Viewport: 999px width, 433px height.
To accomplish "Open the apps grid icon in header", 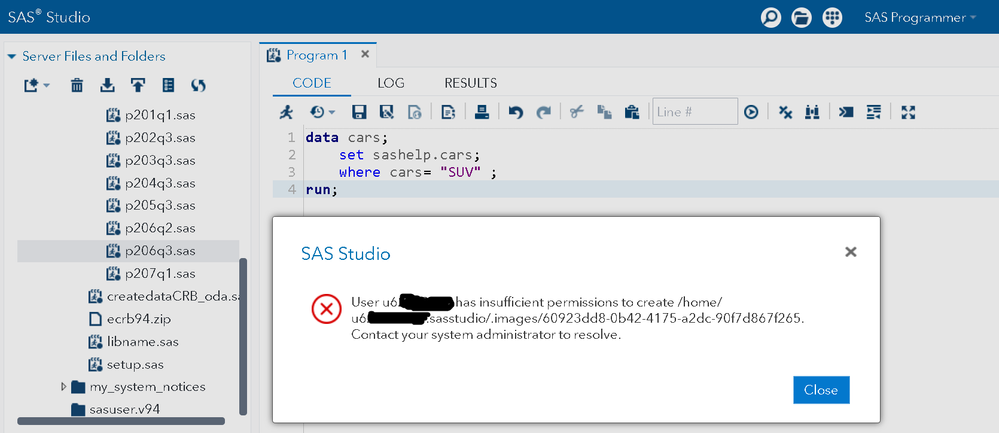I will click(832, 18).
